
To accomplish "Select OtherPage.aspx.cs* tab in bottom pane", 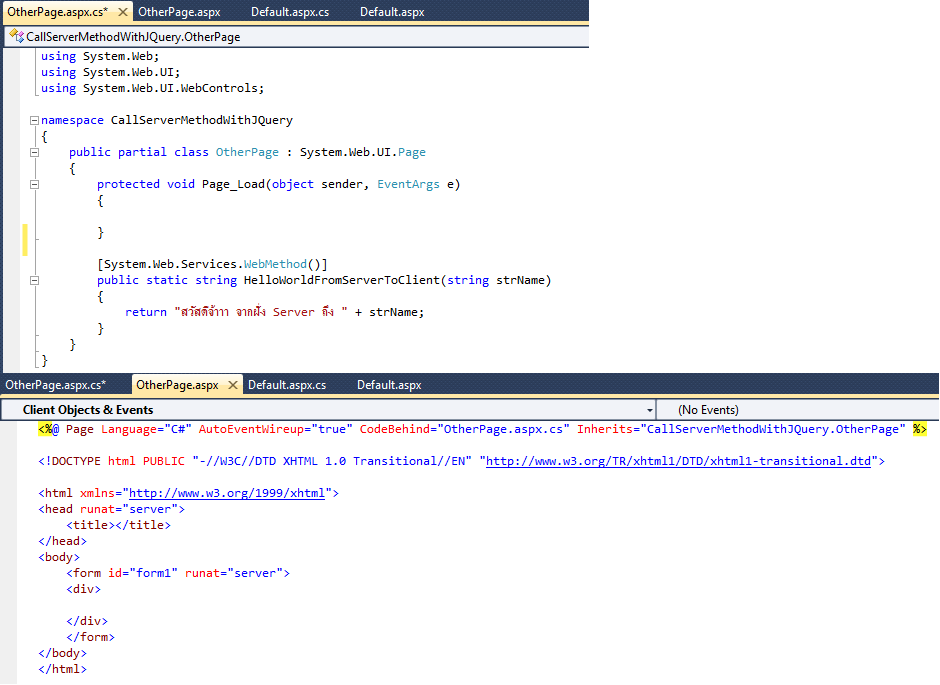I will [x=55, y=385].
